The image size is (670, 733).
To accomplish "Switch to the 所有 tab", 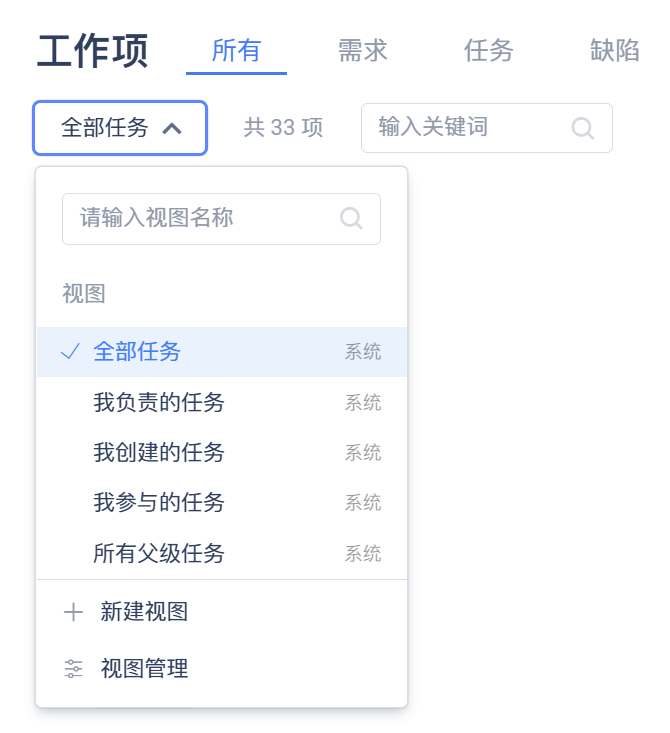I will [x=236, y=51].
